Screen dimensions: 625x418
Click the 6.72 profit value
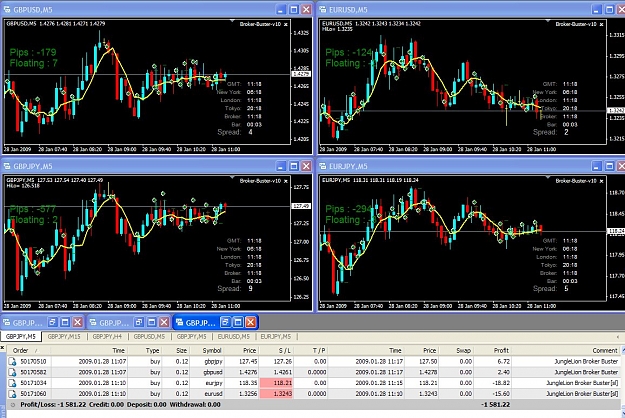(503, 362)
